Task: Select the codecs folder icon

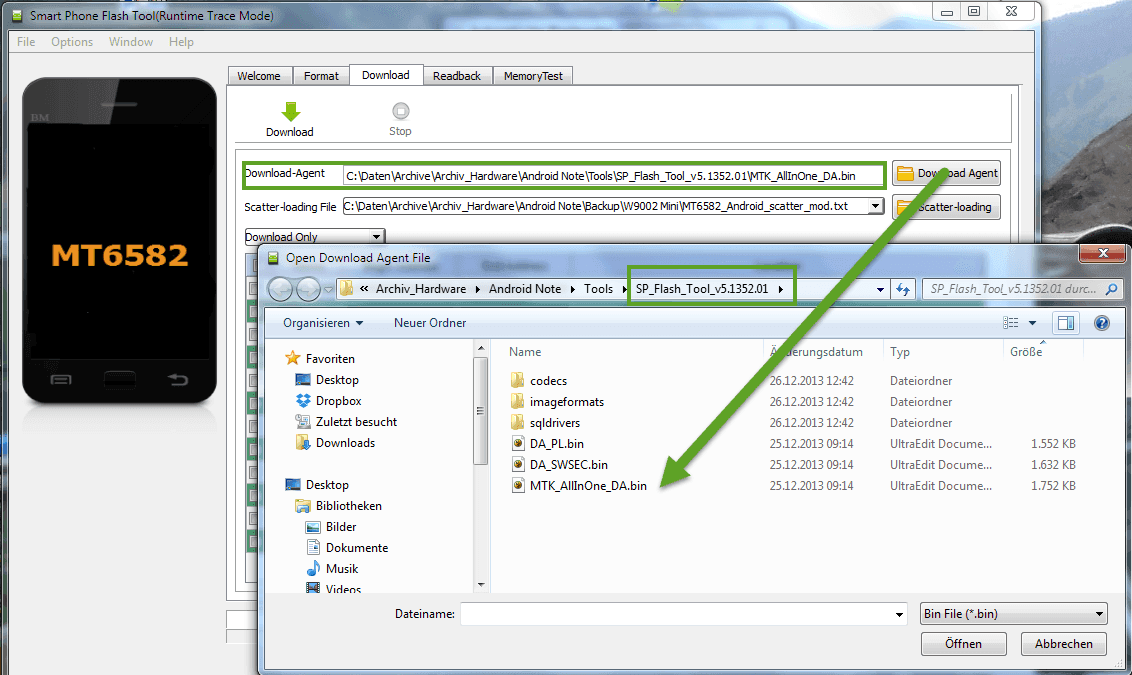Action: coord(518,380)
